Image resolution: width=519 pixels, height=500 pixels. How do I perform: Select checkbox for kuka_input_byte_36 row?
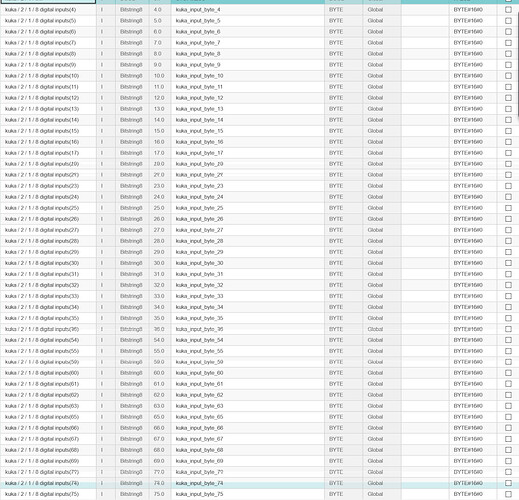pyautogui.click(x=508, y=329)
